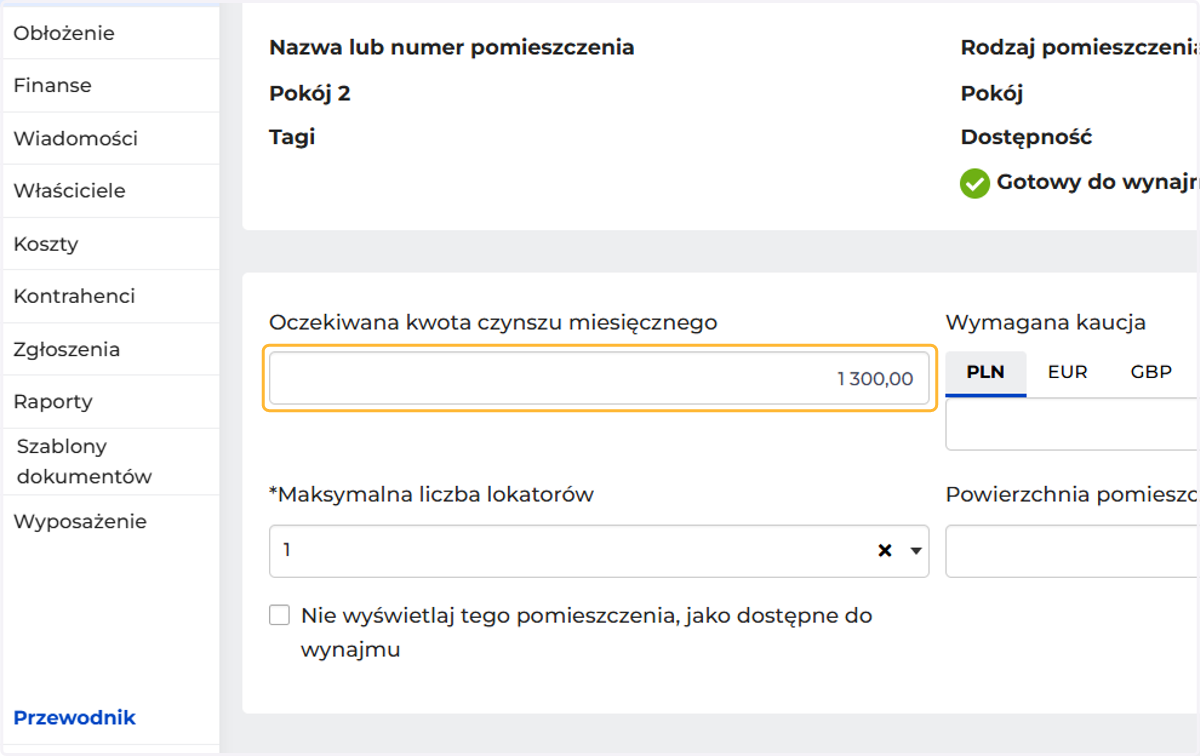This screenshot has height=756, width=1200.
Task: Click the 'Tagi' label
Action: click(292, 138)
